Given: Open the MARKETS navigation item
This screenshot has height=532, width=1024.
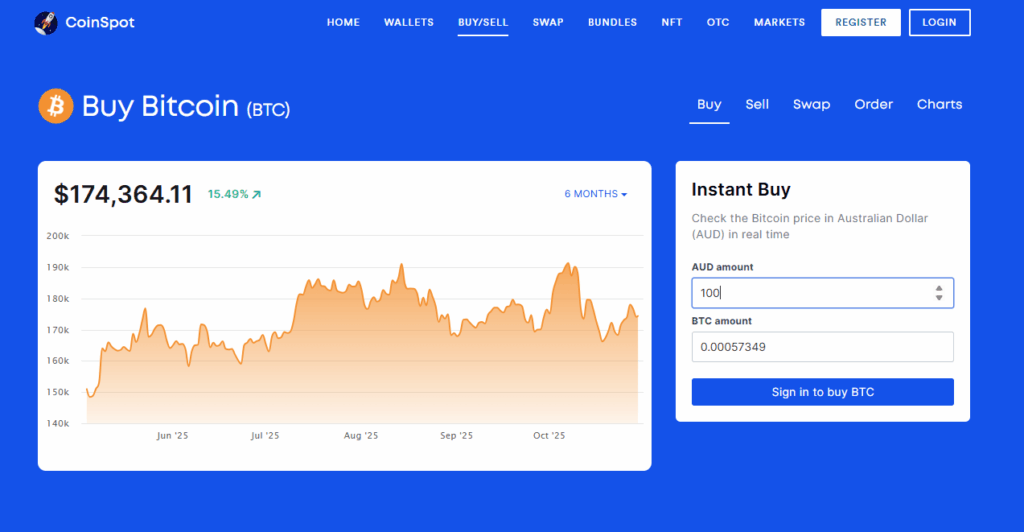Looking at the screenshot, I should point(779,22).
